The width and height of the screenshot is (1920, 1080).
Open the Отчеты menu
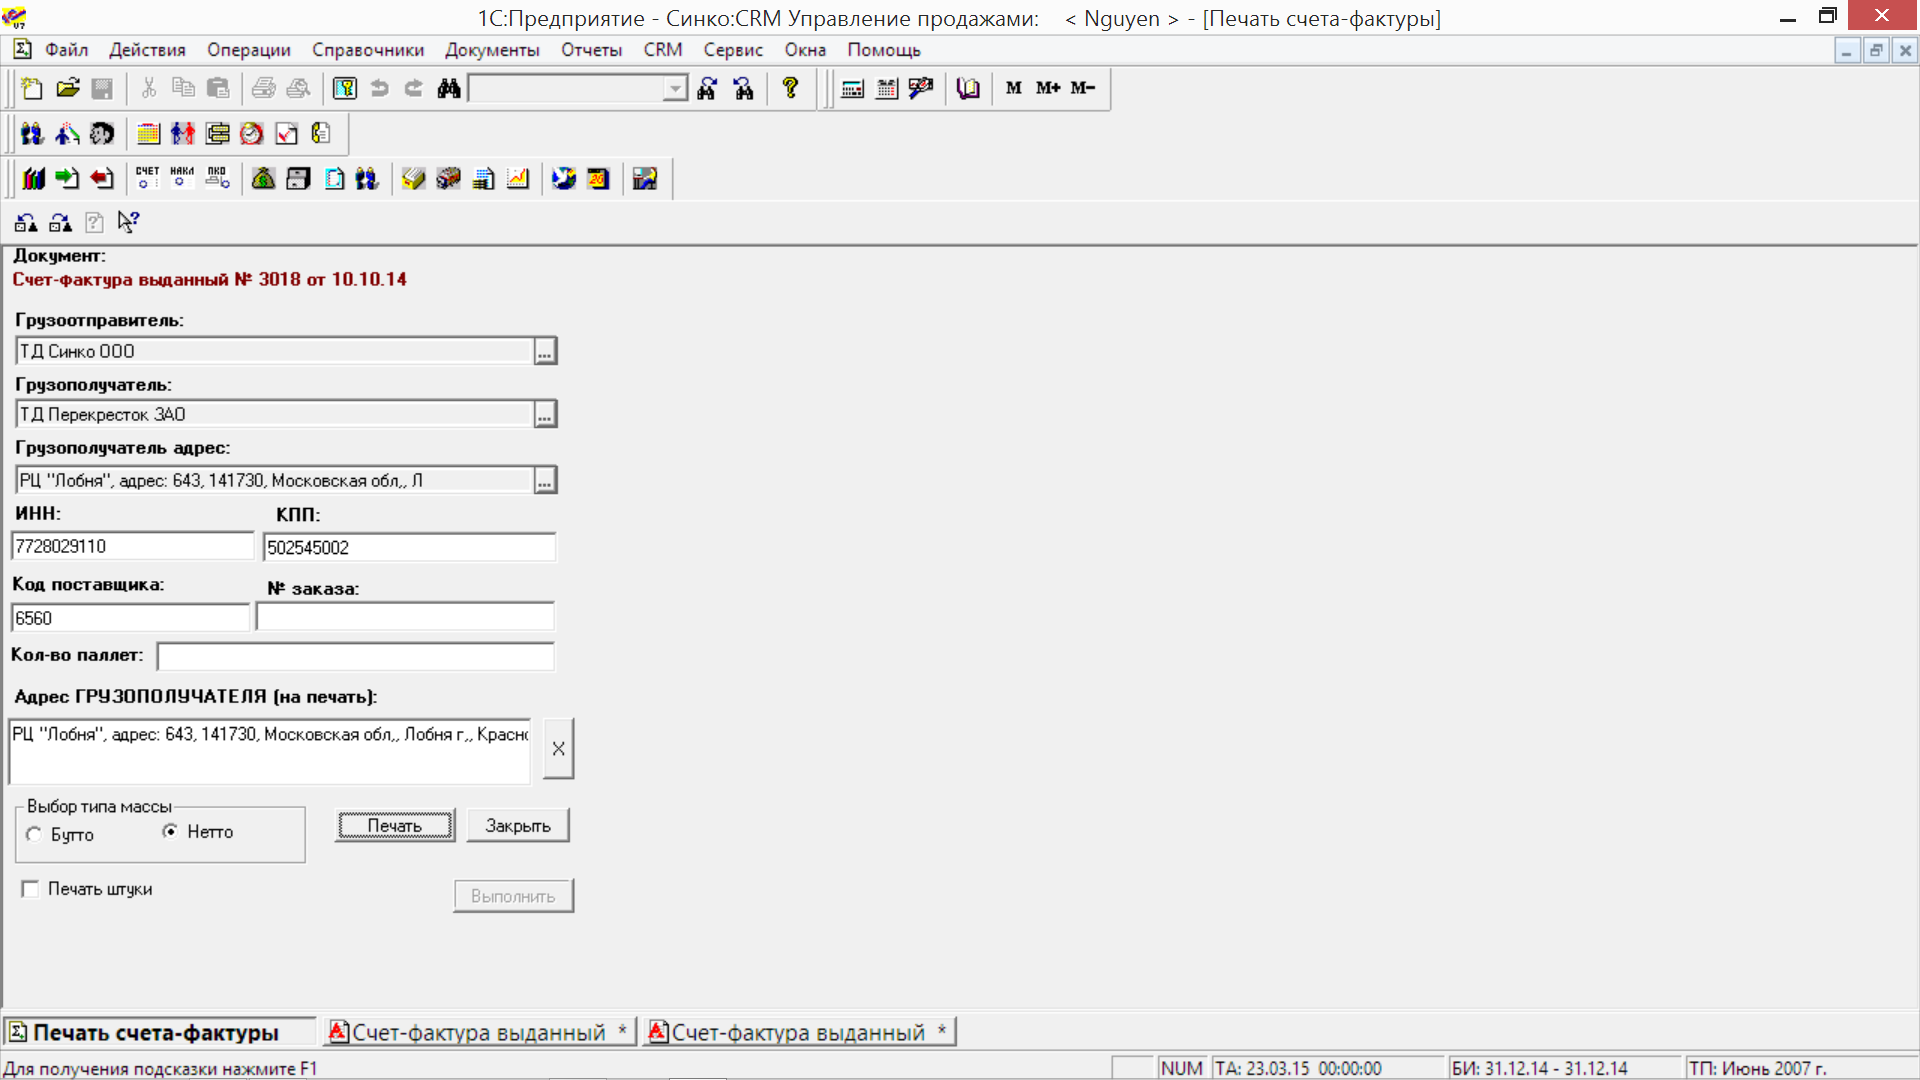[590, 50]
